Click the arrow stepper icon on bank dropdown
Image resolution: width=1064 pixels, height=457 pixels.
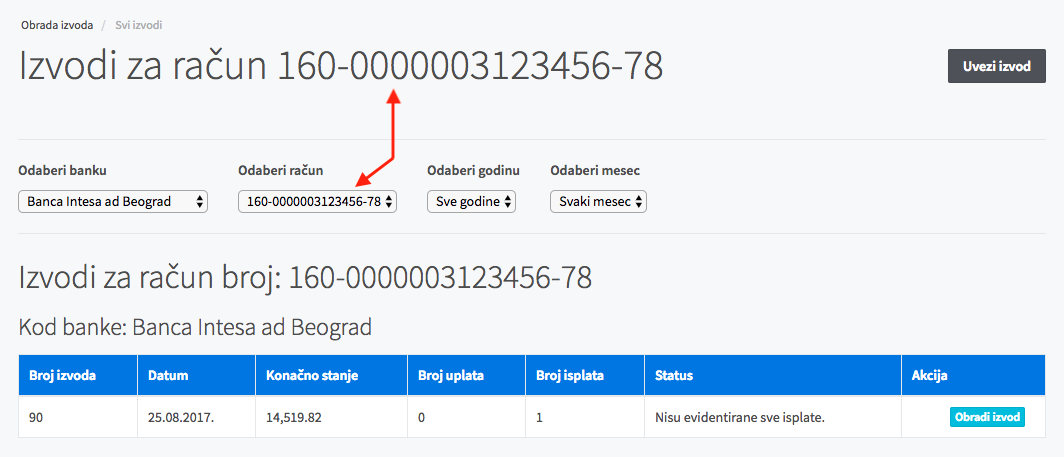coord(199,202)
